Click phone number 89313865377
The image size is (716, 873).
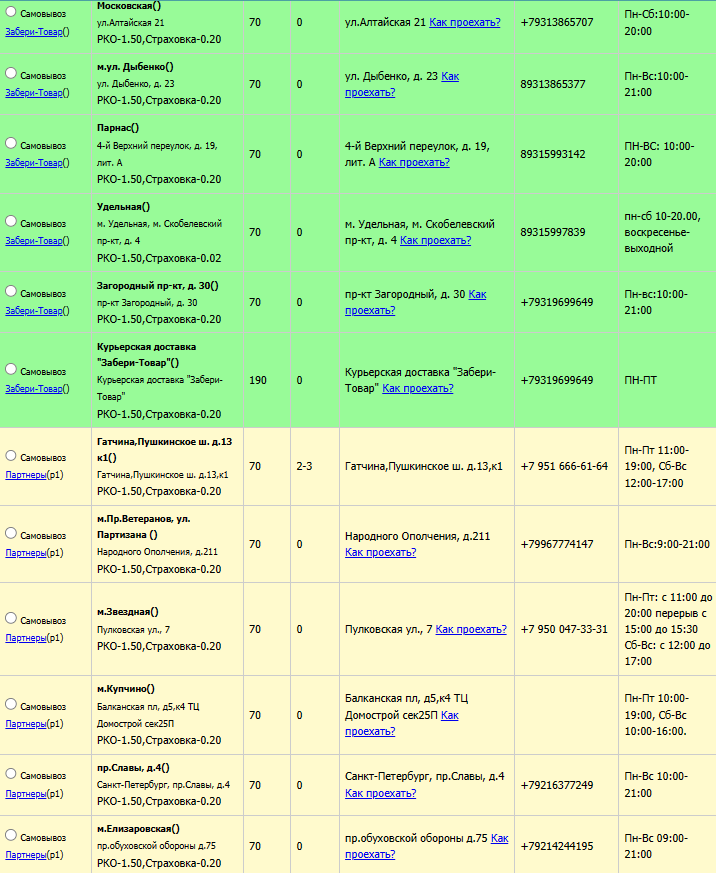click(553, 84)
